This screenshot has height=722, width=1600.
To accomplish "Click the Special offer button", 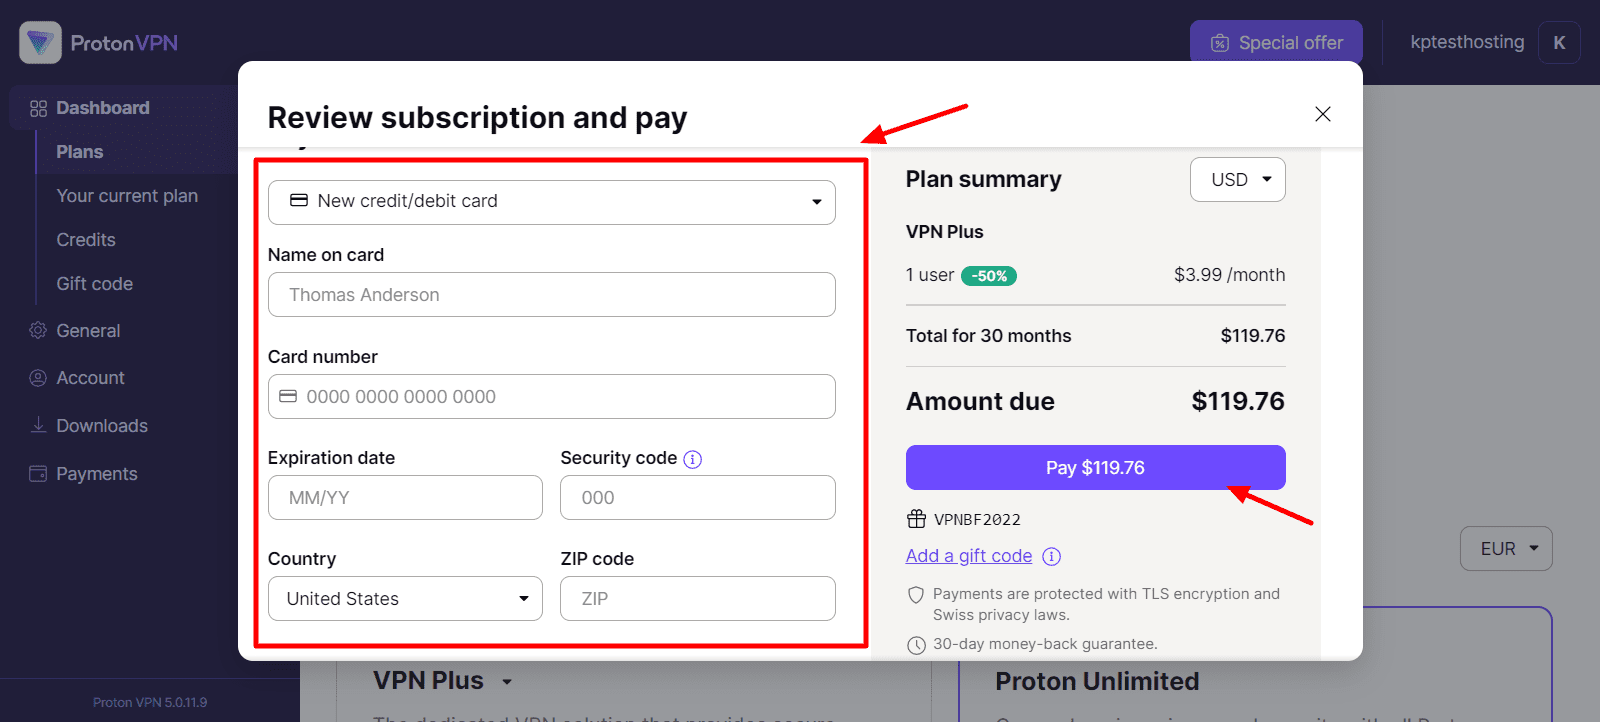I will [1276, 42].
